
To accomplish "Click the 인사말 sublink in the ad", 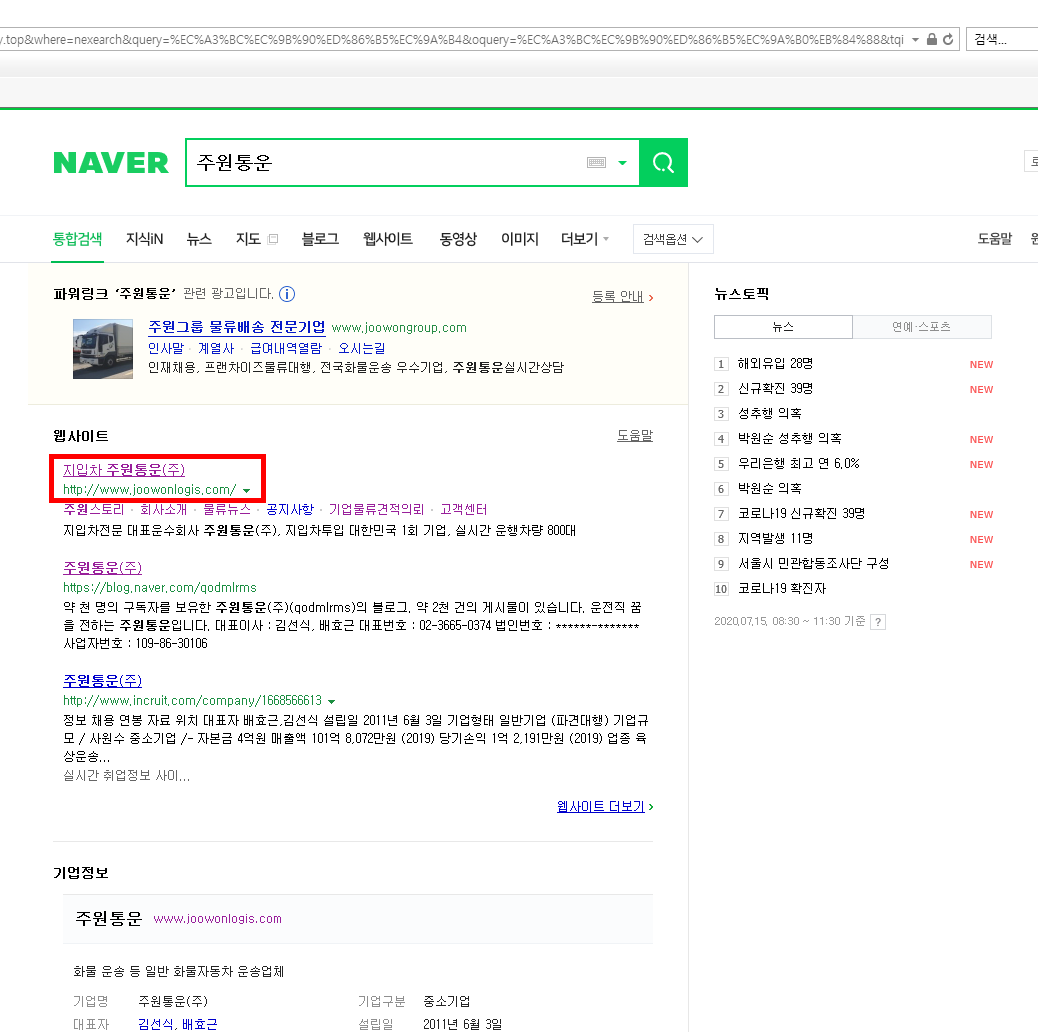I will point(165,348).
